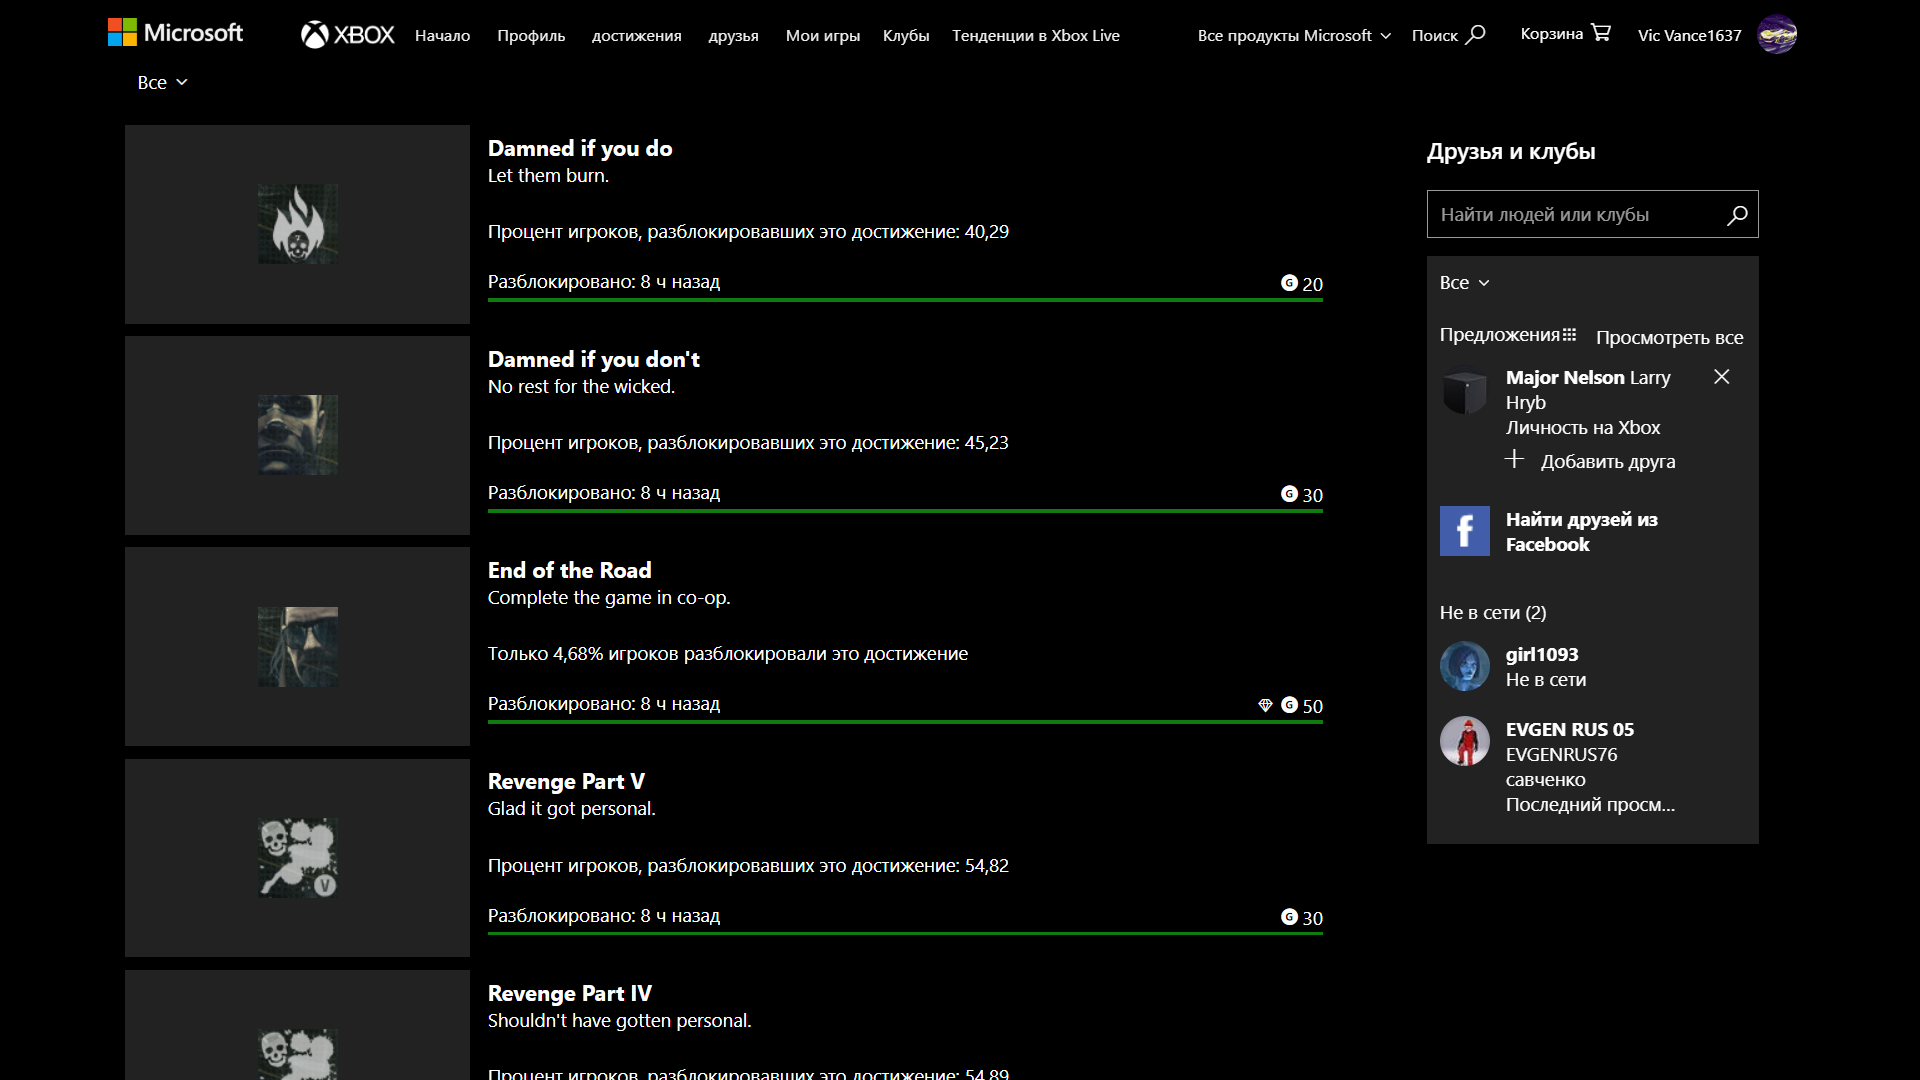Open the Клубы menu item

click(906, 35)
